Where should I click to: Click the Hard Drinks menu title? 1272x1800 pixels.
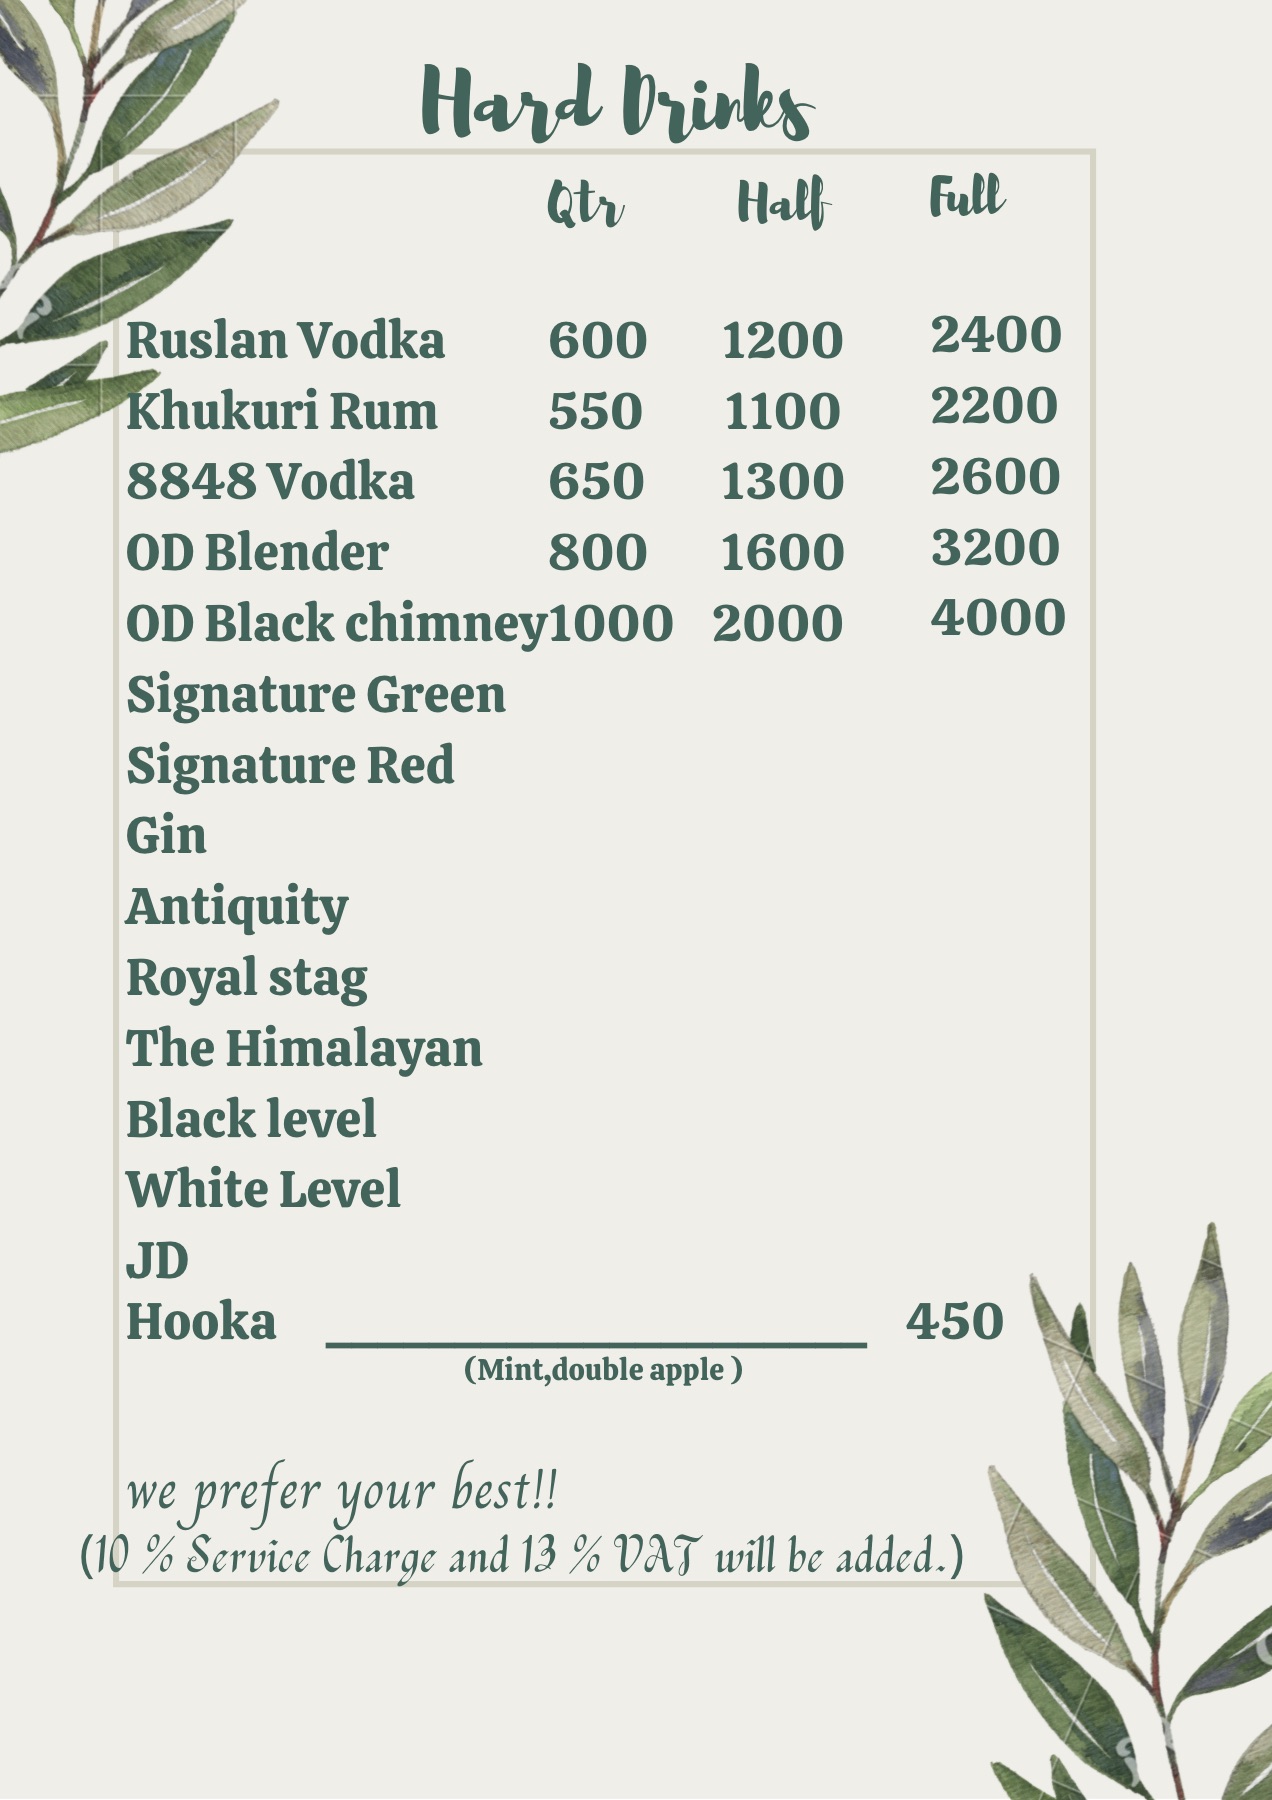coord(617,103)
